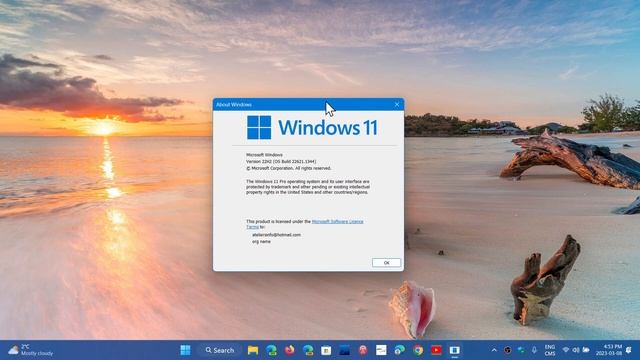Viewport: 640px width, 360px height.
Task: Click the battery status icon
Action: [586, 350]
